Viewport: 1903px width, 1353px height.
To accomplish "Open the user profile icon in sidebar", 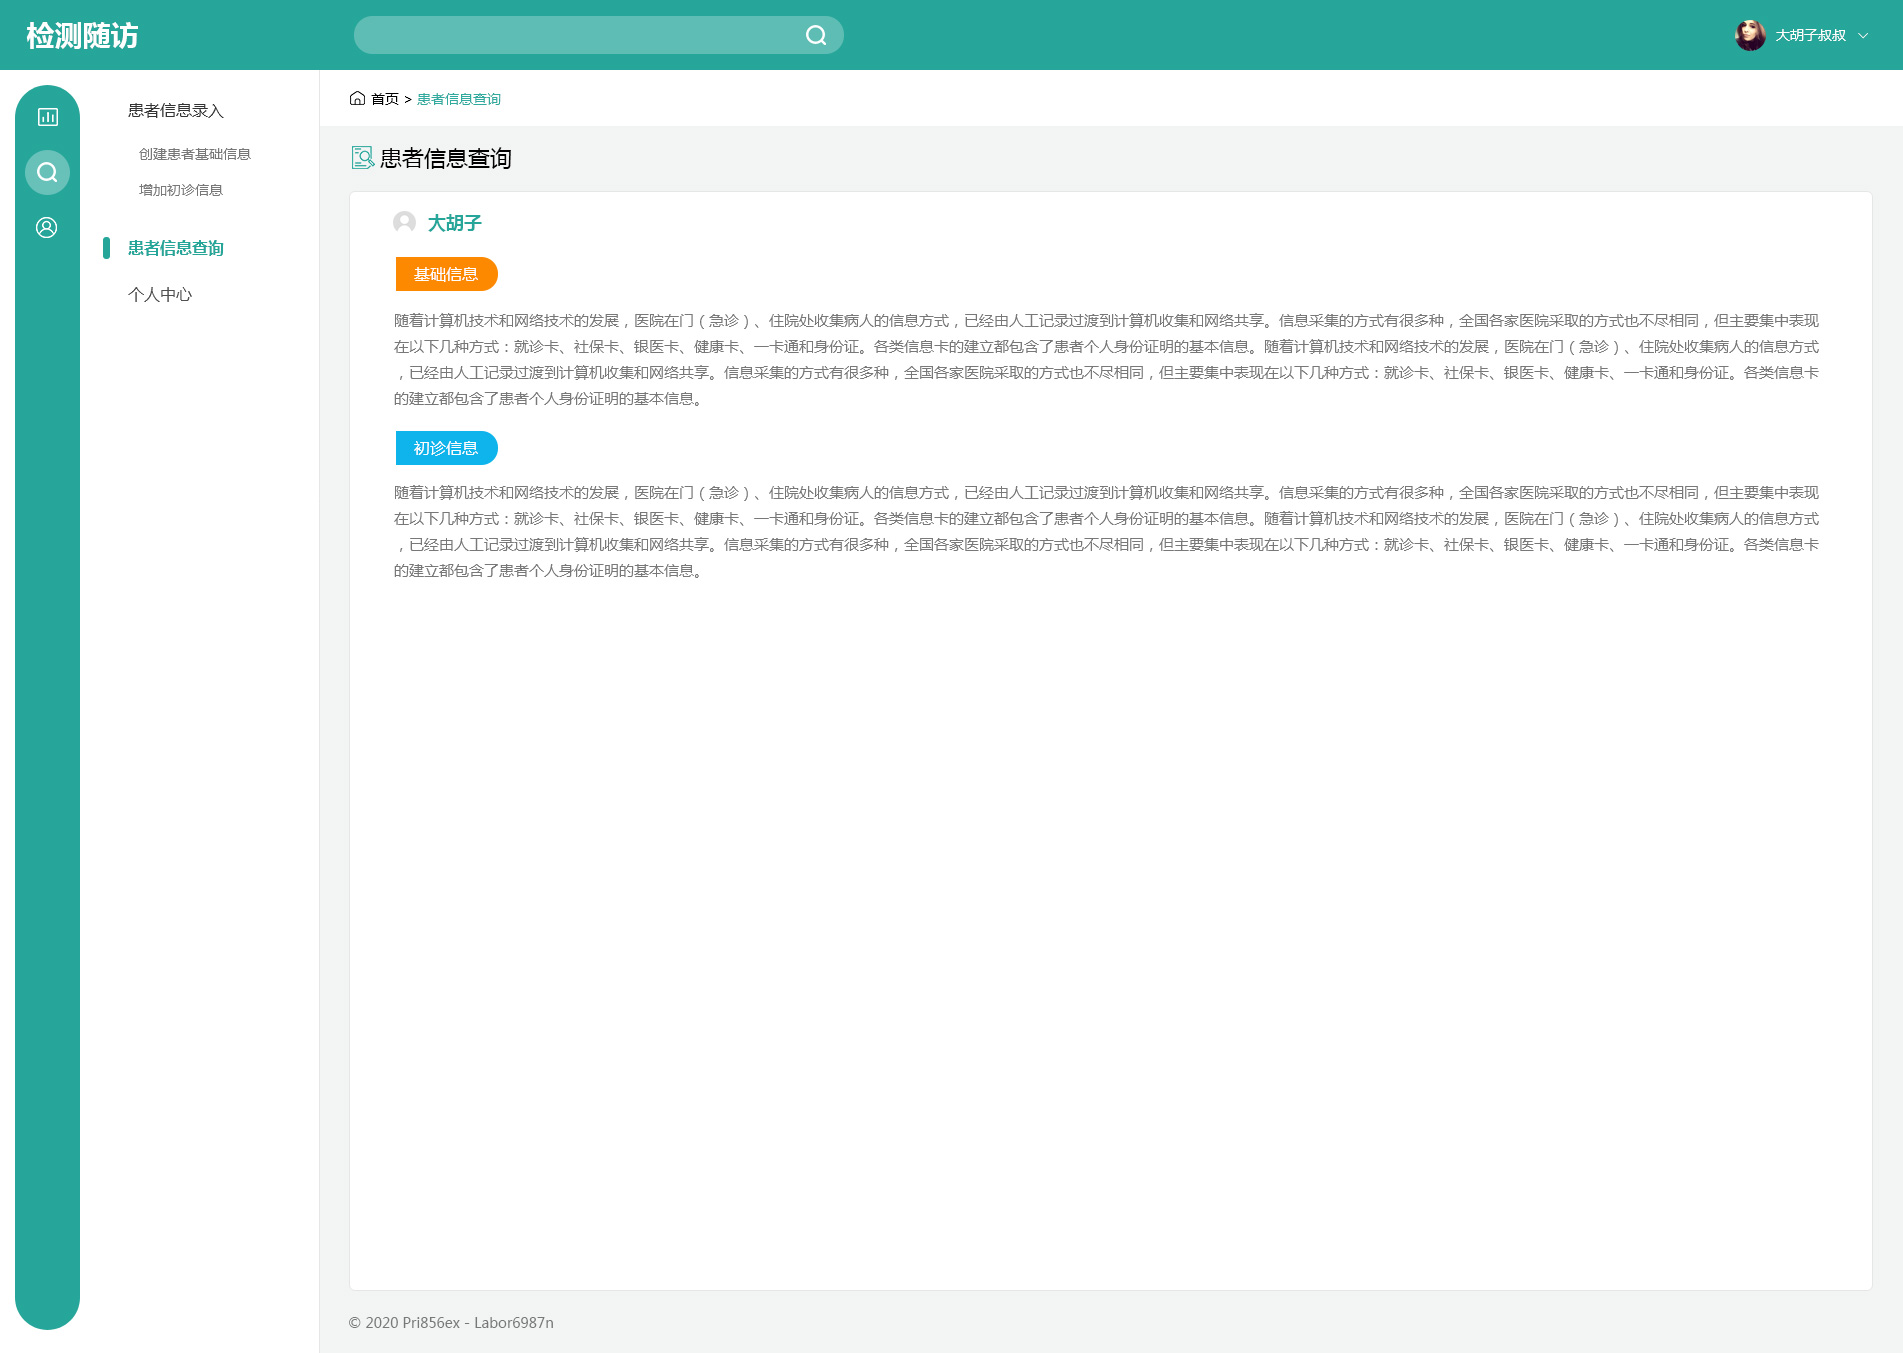I will point(47,228).
